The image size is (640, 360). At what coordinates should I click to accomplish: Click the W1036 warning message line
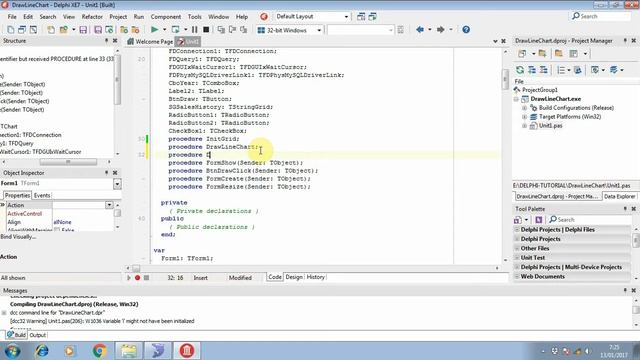point(102,321)
